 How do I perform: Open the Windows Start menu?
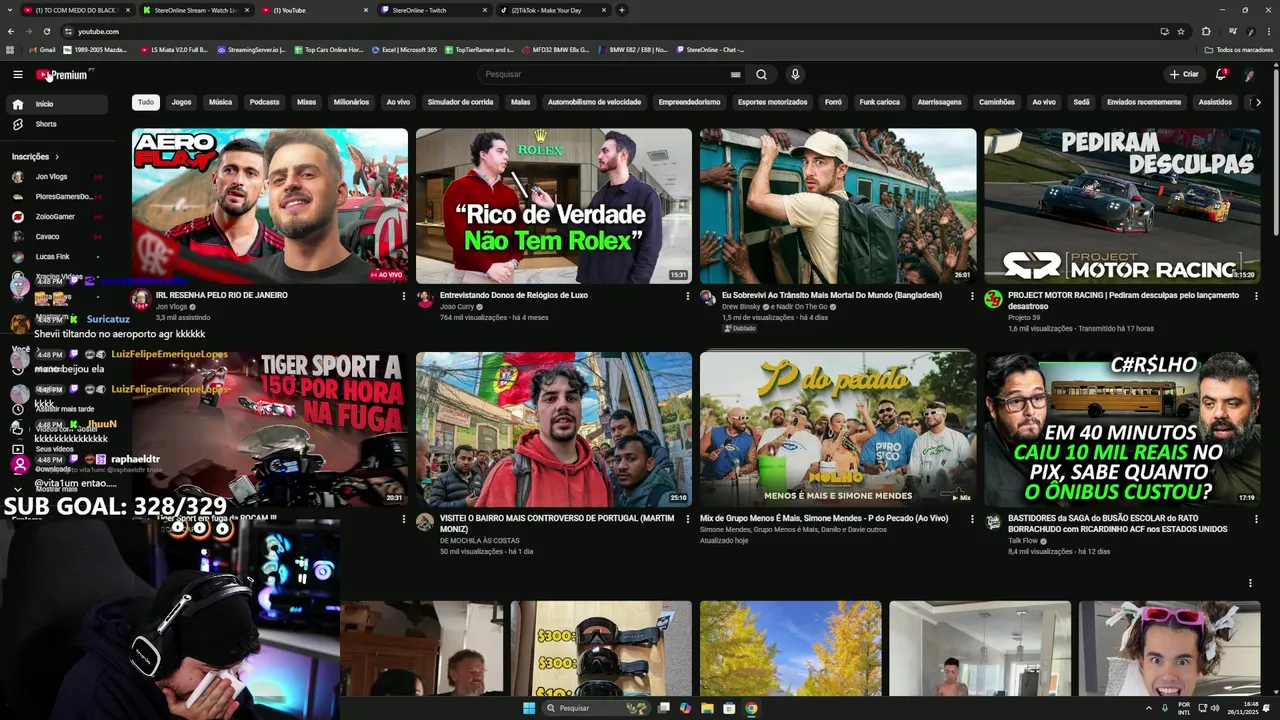529,708
